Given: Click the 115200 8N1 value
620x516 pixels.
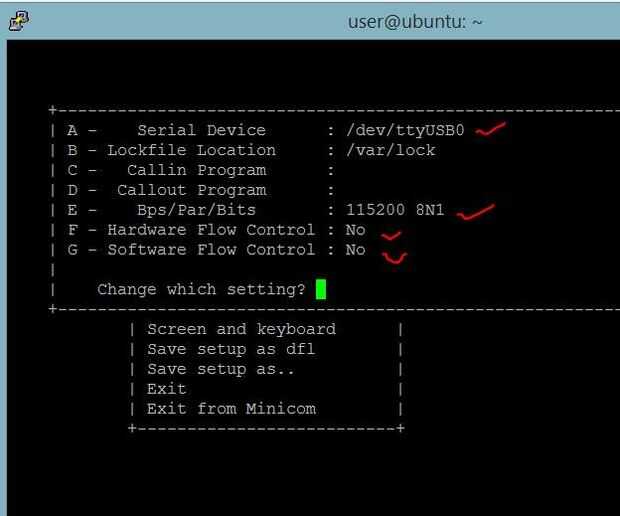Looking at the screenshot, I should click(x=395, y=210).
